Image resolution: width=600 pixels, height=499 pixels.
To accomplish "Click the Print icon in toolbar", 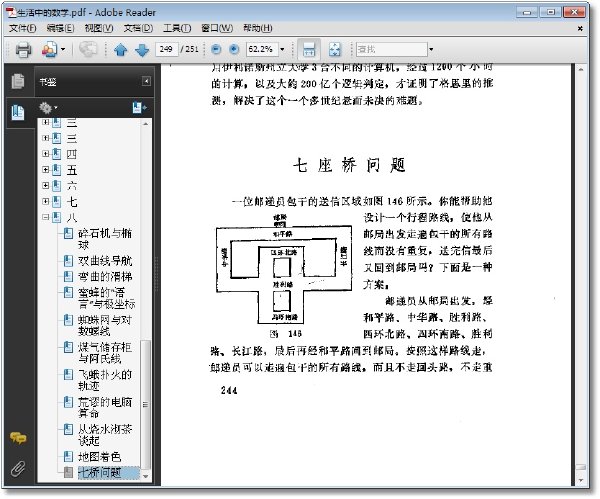I will click(x=23, y=50).
